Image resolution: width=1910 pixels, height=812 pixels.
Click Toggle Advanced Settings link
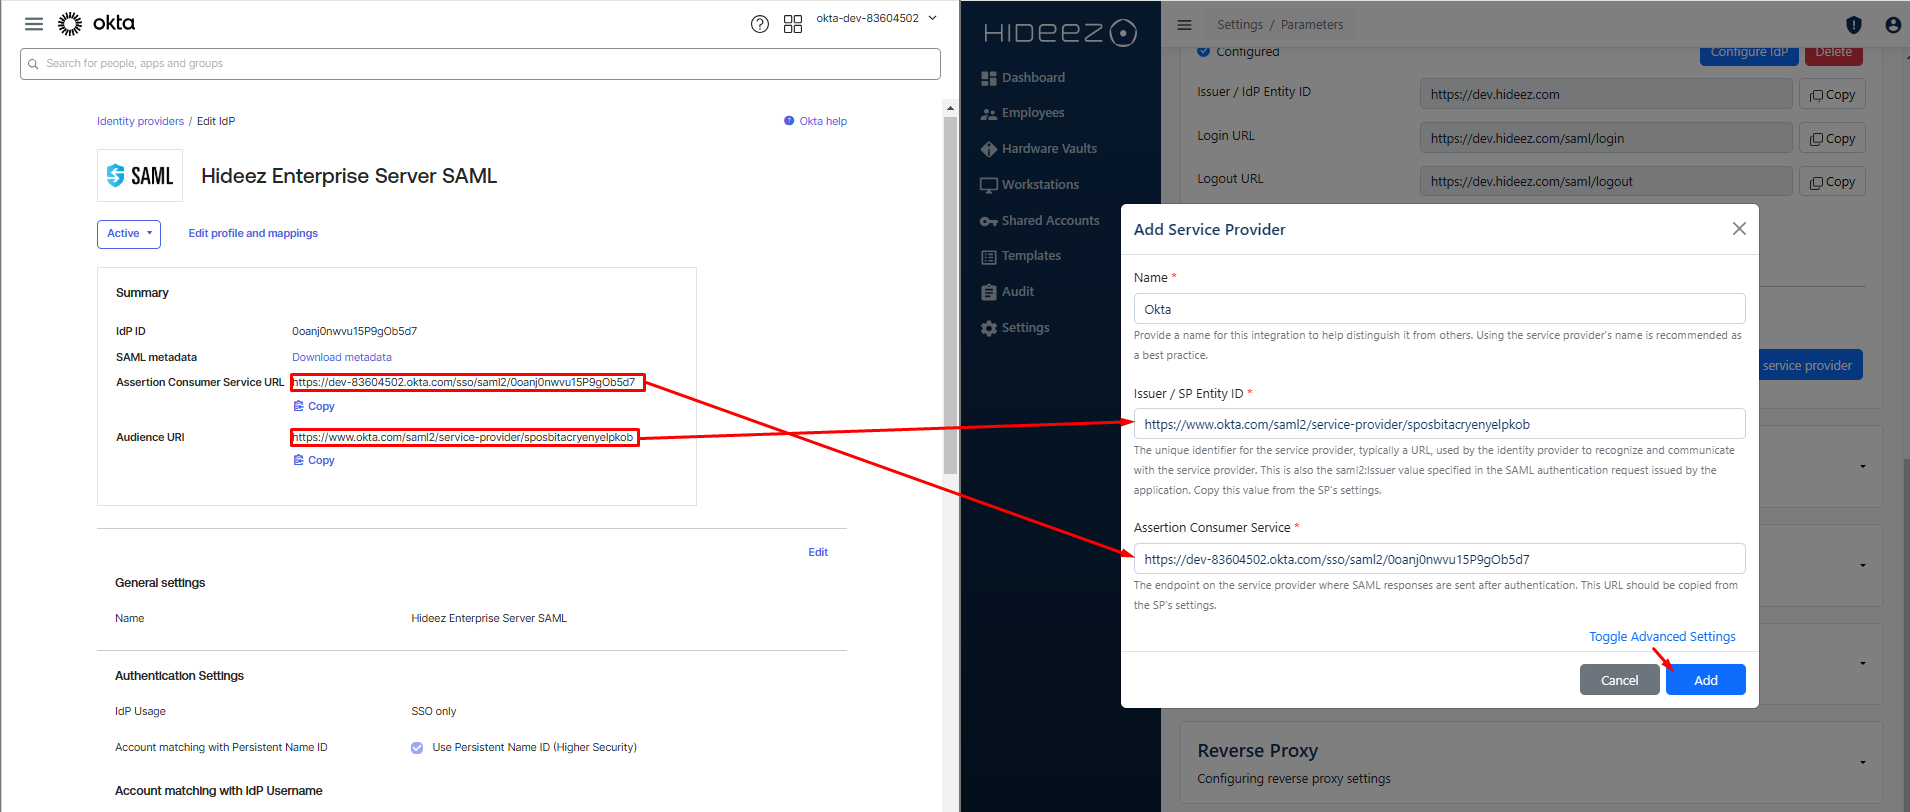coord(1661,637)
